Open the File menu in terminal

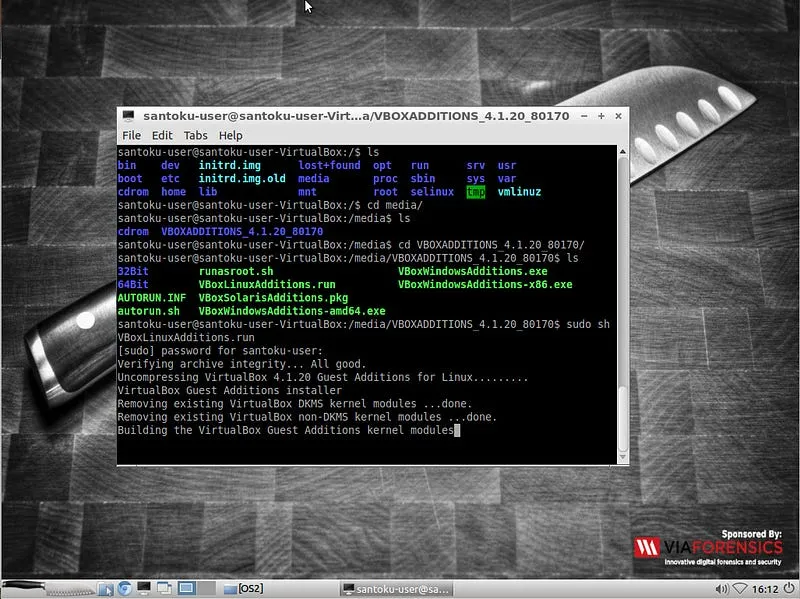[x=131, y=135]
